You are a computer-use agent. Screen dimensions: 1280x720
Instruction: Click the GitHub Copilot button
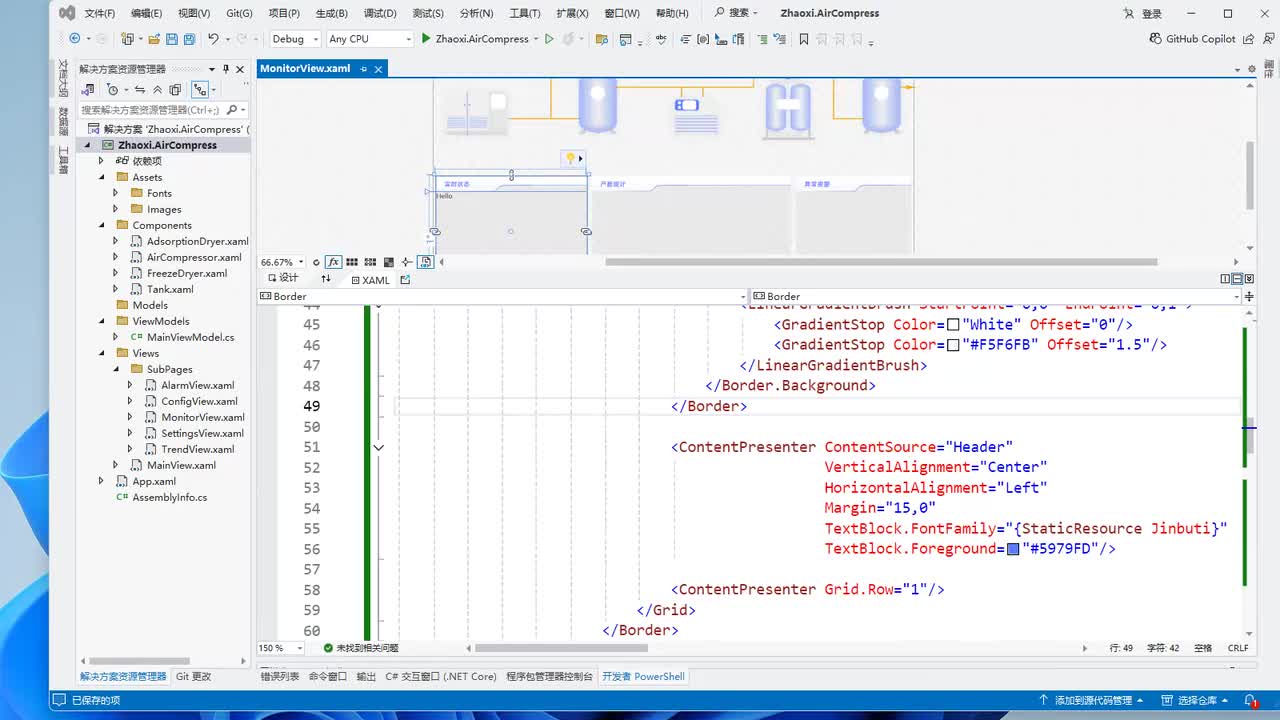point(1192,39)
